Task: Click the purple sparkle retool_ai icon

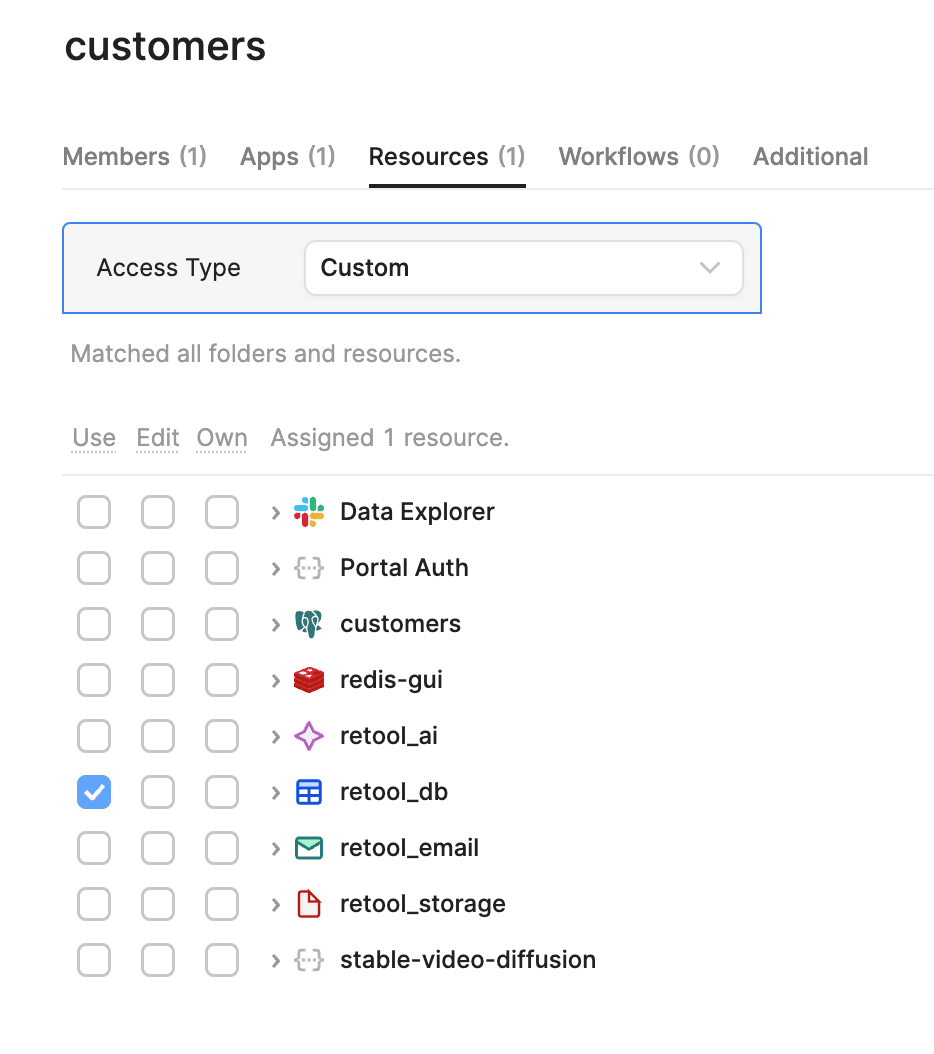Action: [309, 736]
